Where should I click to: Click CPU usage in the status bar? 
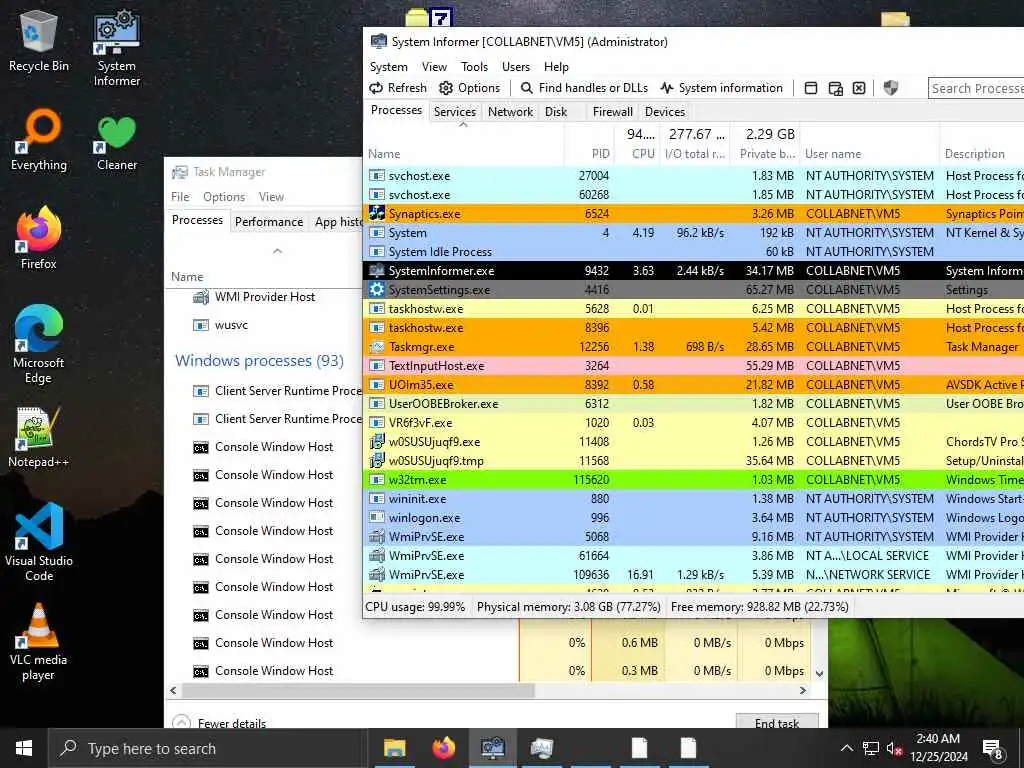point(415,607)
